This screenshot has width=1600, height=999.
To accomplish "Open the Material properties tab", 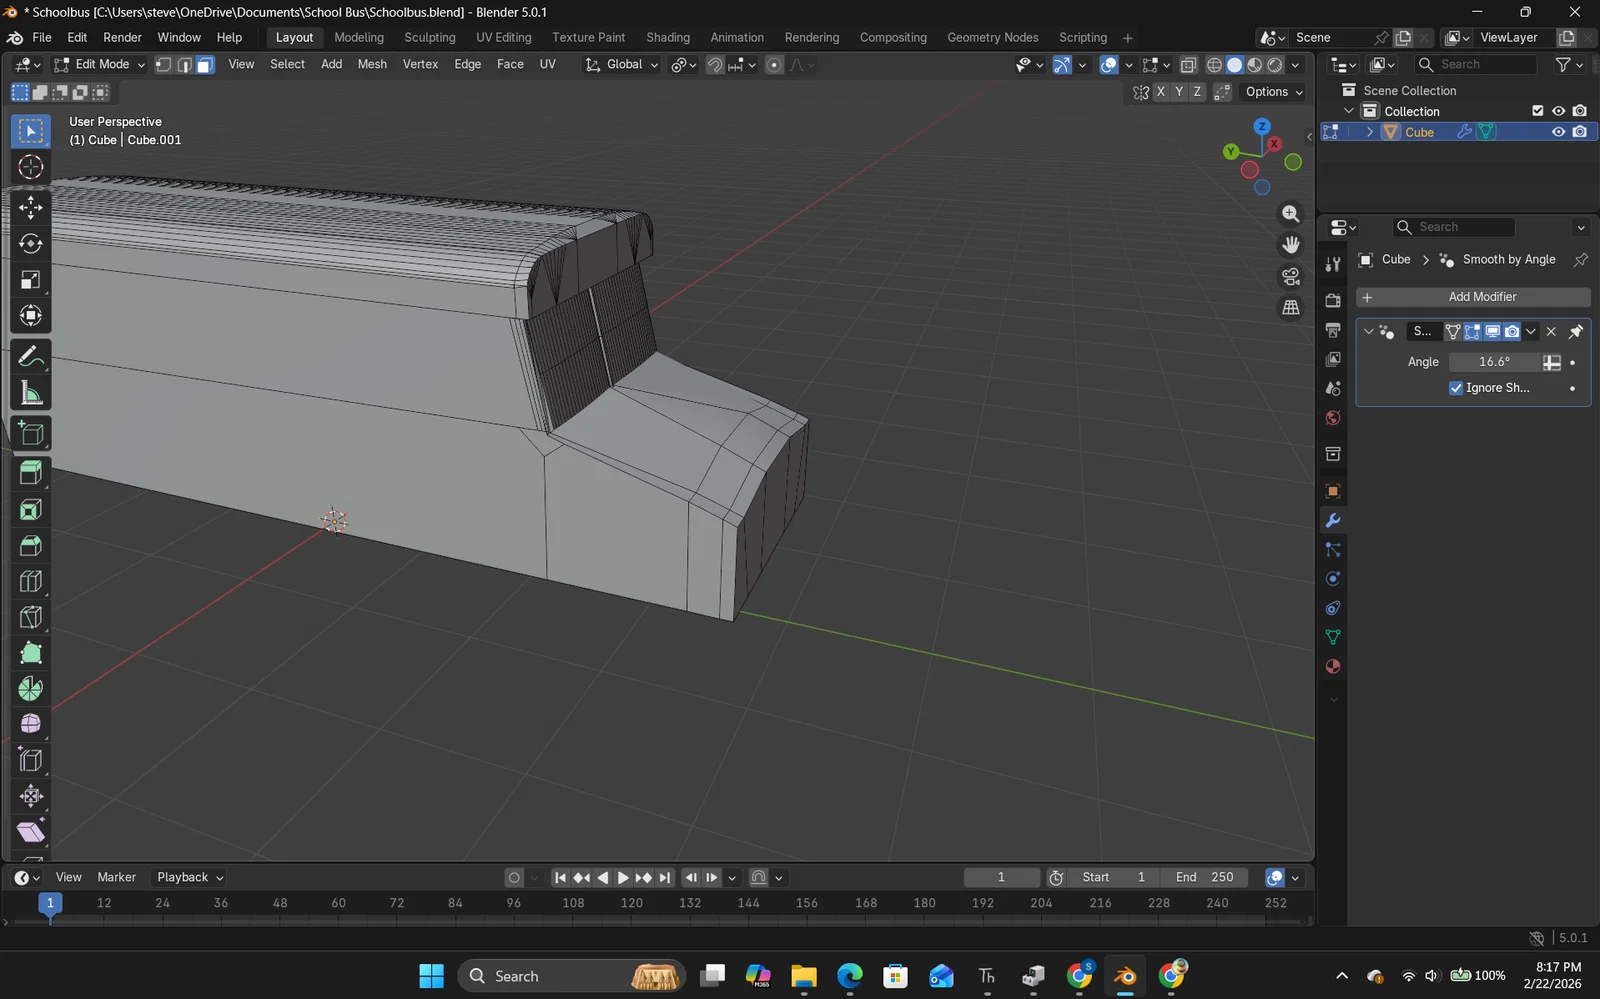I will point(1332,667).
